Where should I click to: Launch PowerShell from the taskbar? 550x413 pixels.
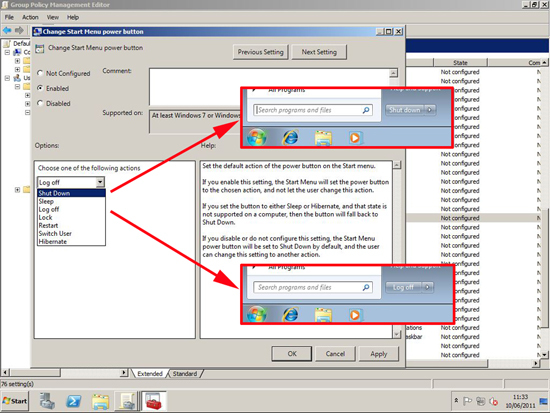pyautogui.click(x=74, y=401)
